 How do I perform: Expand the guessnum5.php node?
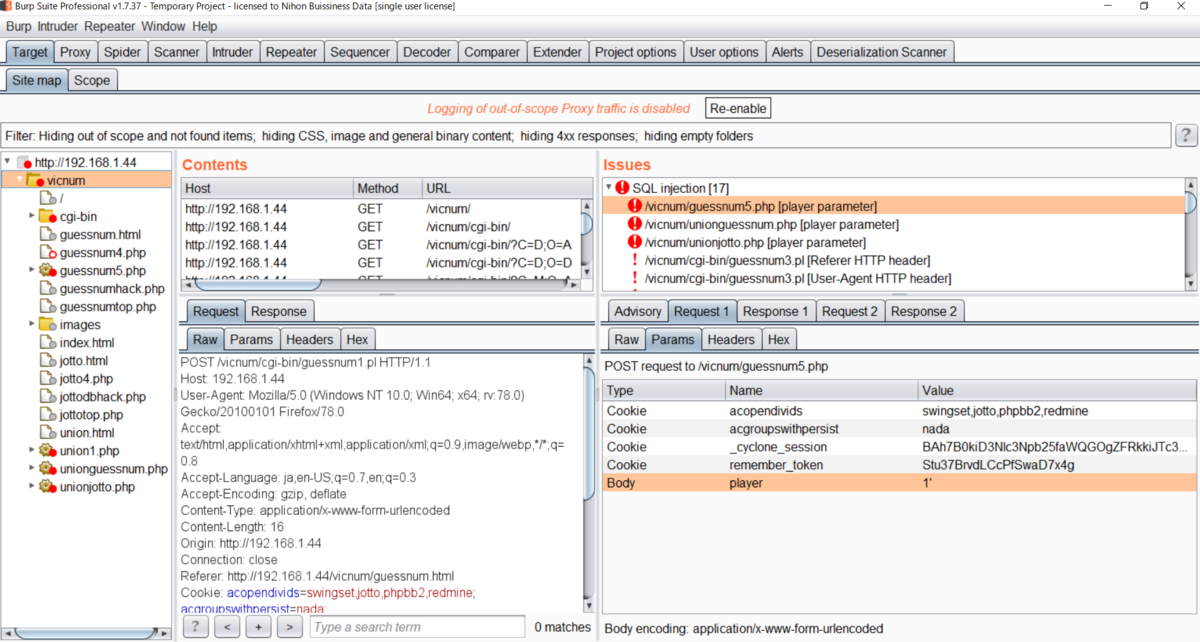32,270
